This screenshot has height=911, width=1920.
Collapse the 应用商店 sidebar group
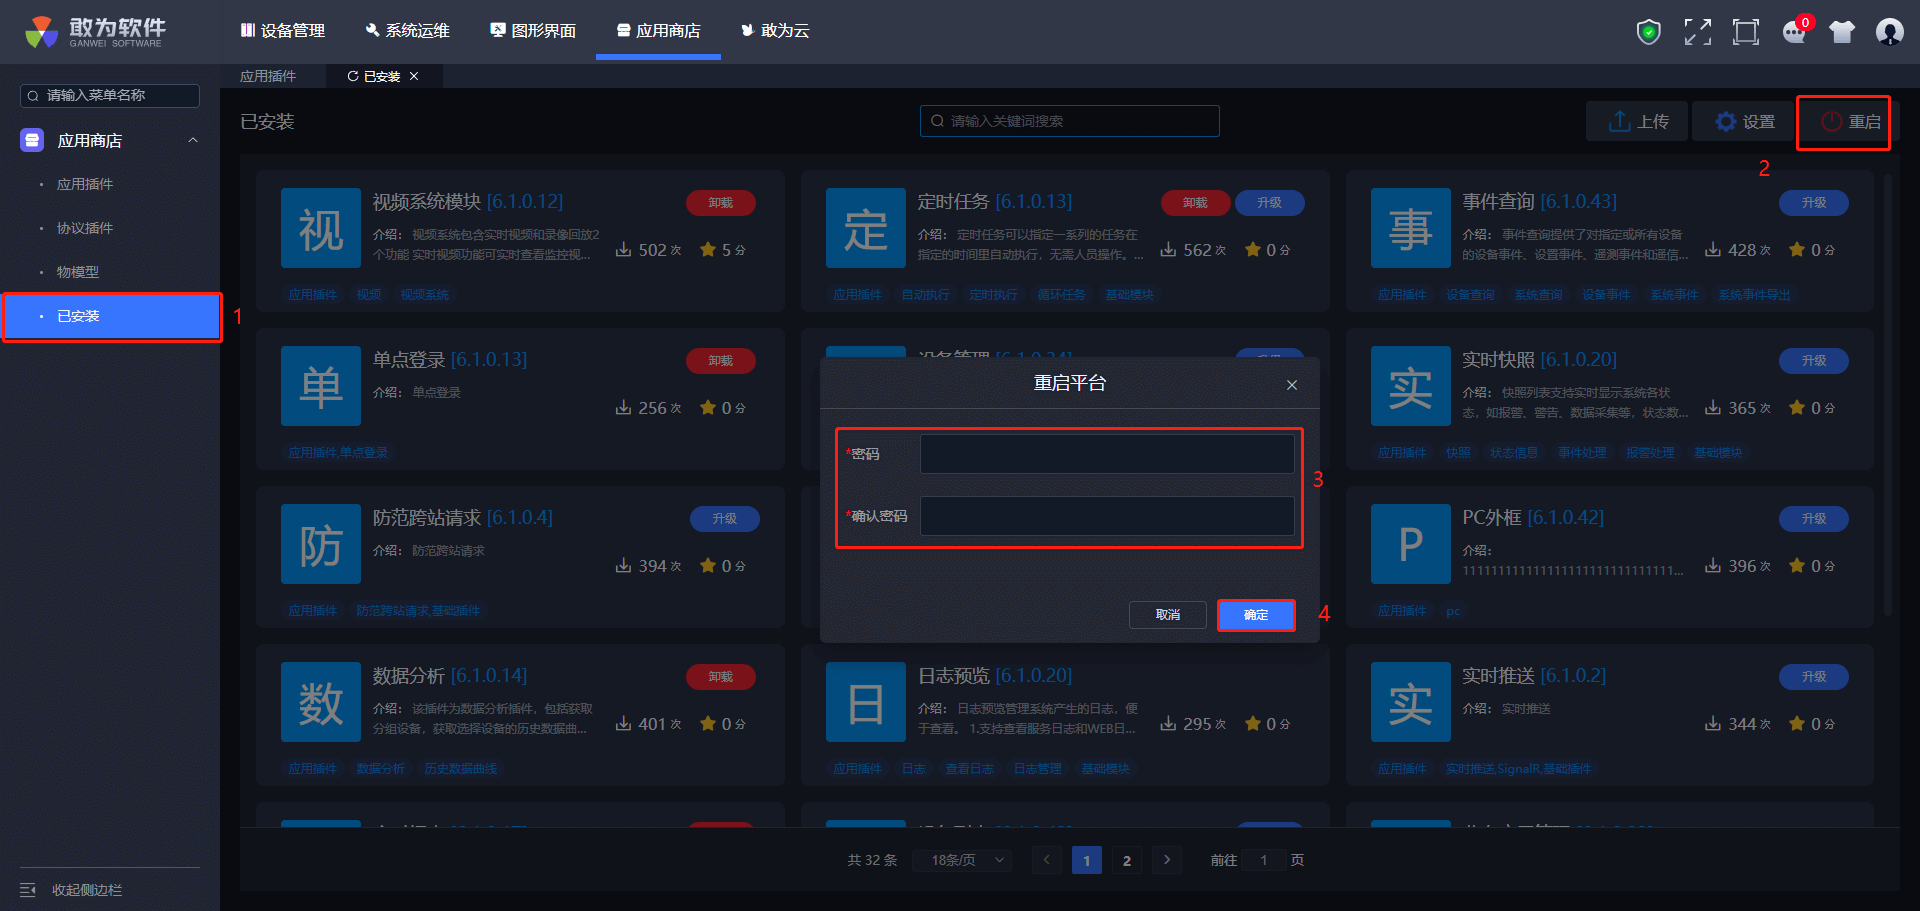tap(193, 140)
